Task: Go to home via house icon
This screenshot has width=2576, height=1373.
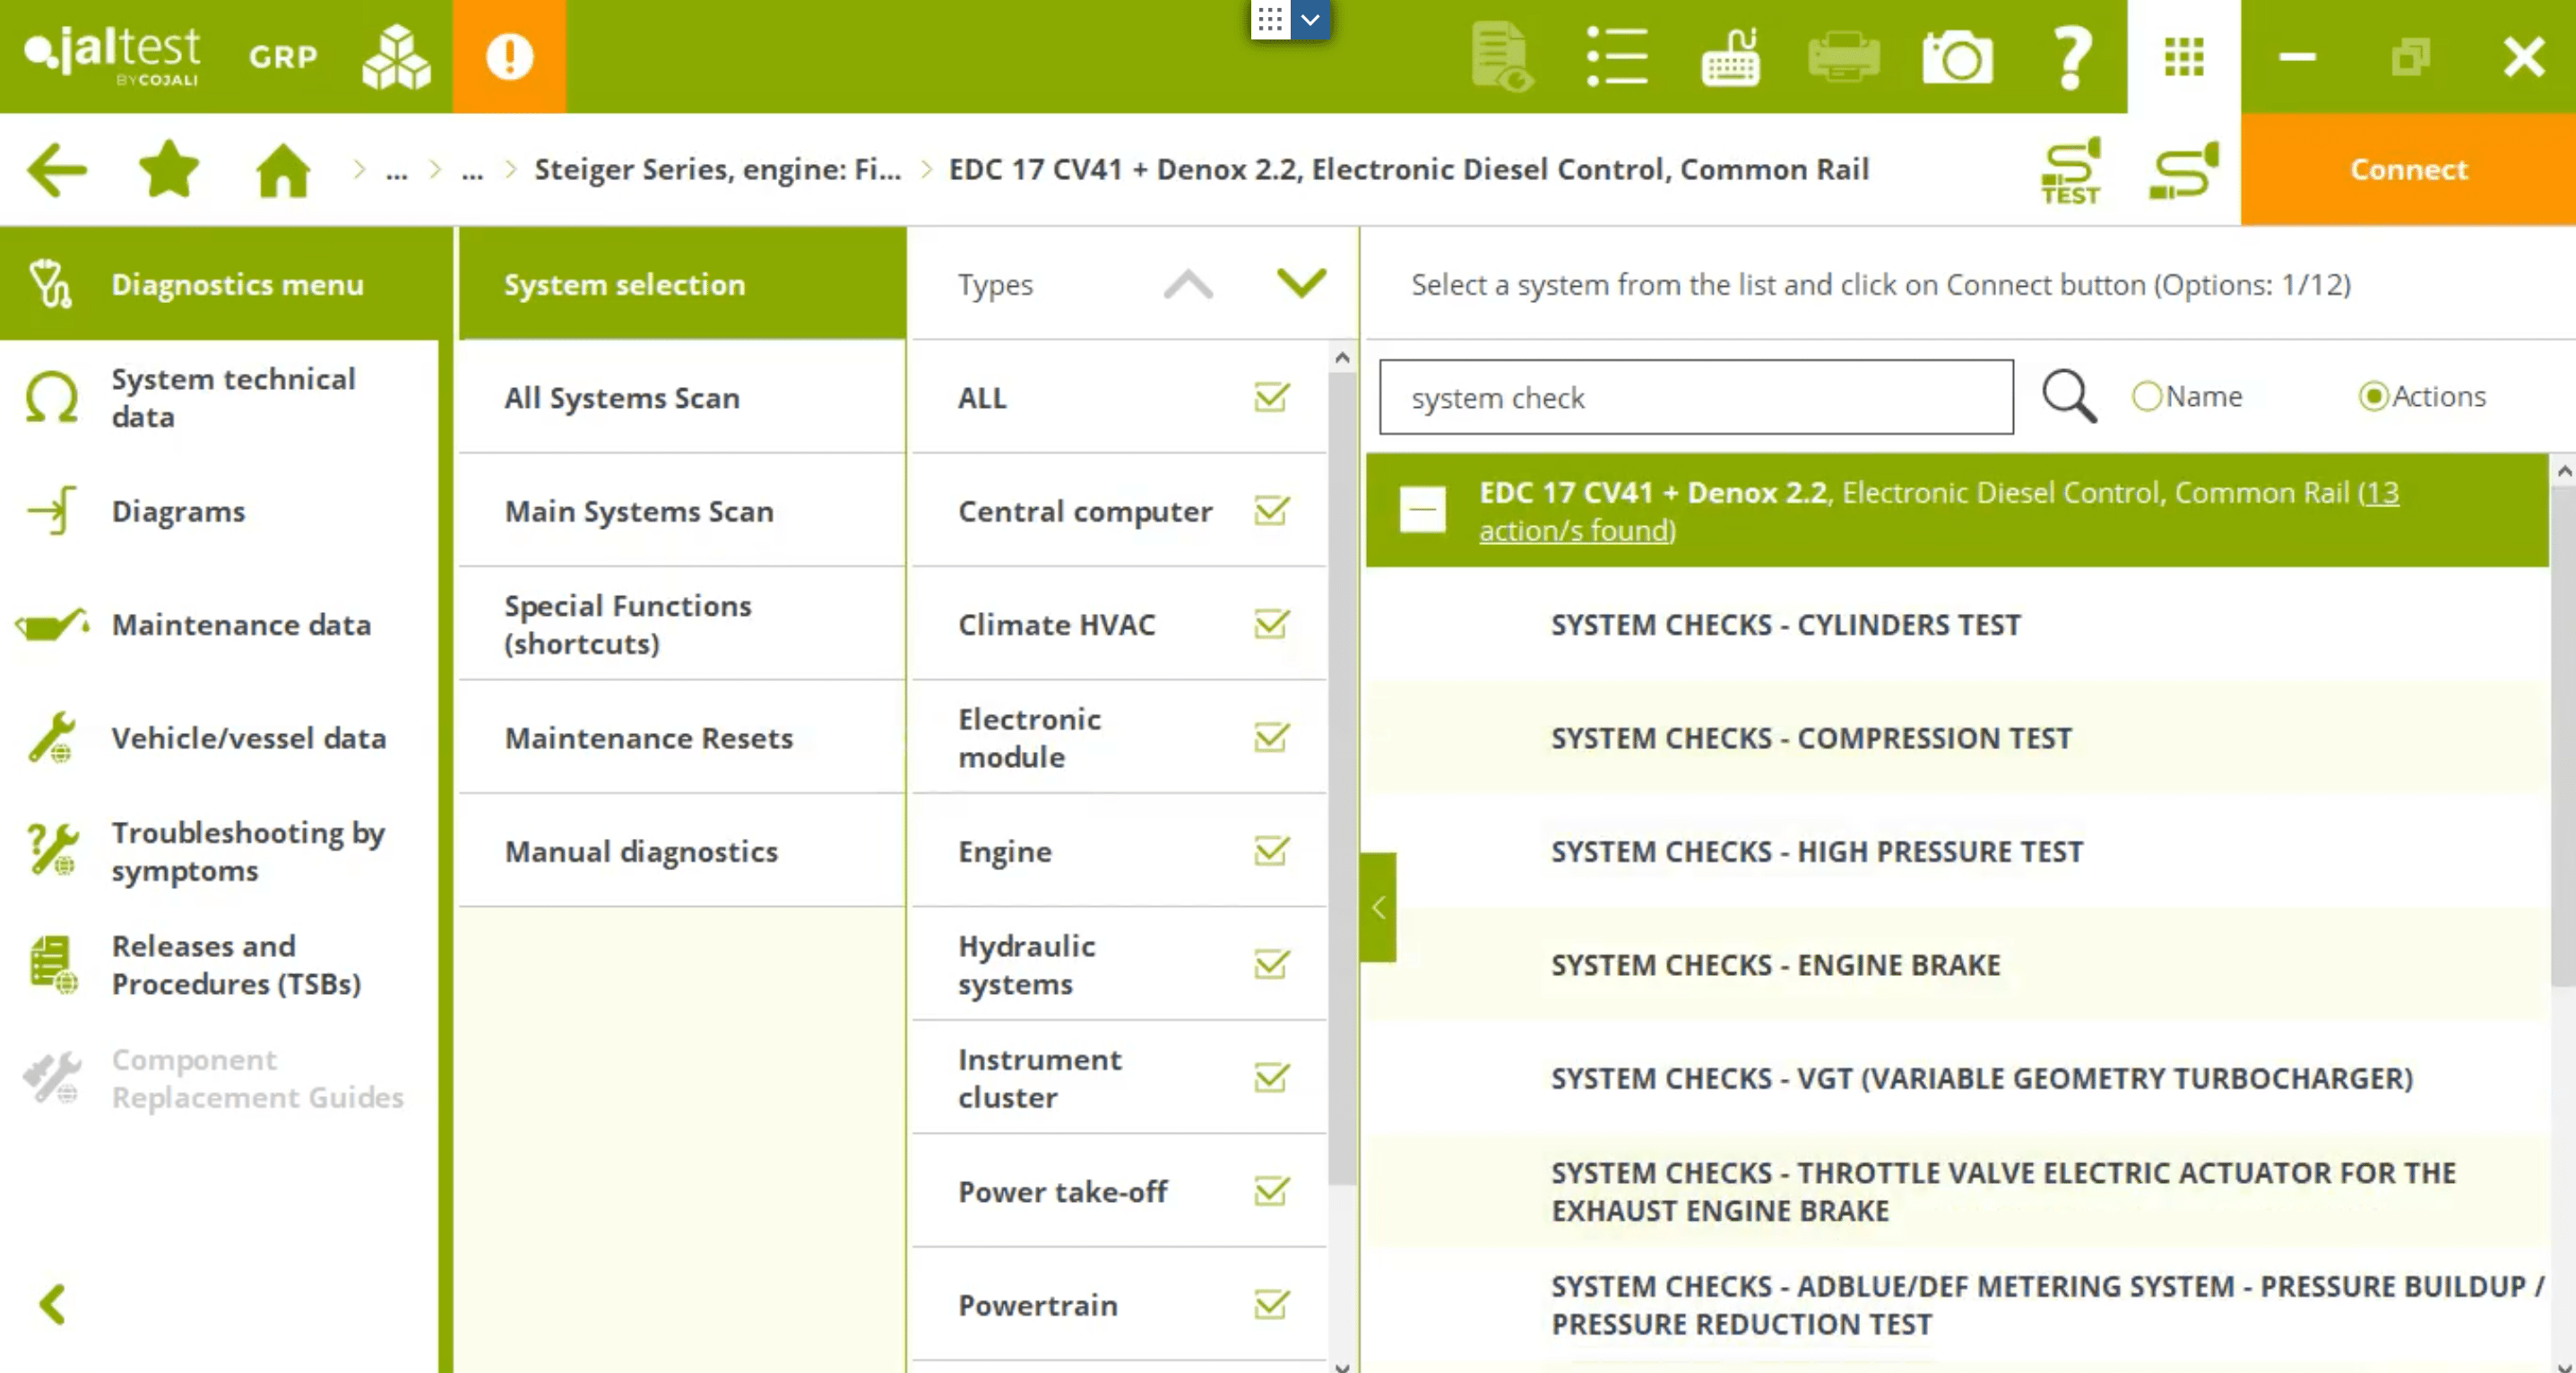Action: point(283,170)
